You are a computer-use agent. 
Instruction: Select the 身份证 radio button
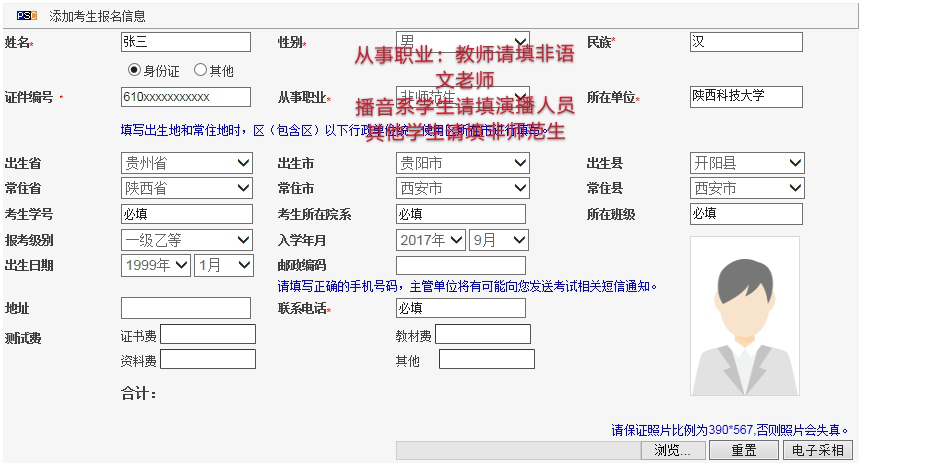(134, 70)
